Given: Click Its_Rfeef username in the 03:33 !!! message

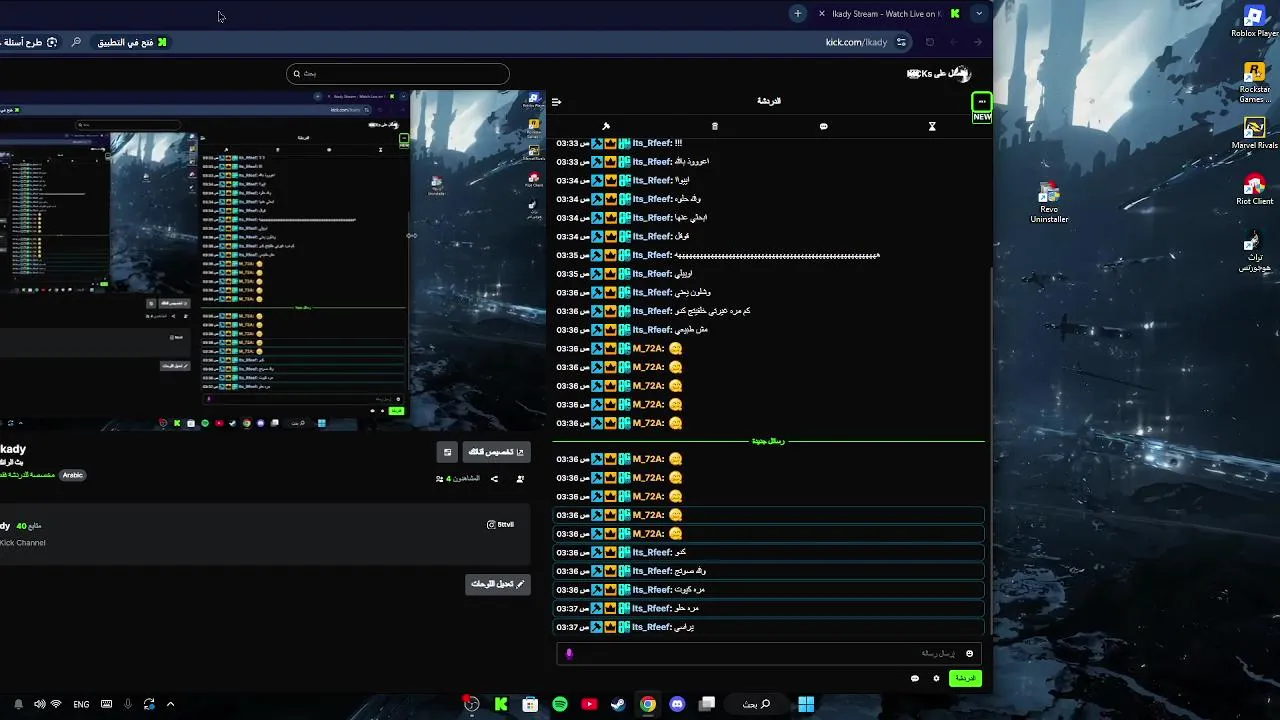Looking at the screenshot, I should click(x=651, y=143).
